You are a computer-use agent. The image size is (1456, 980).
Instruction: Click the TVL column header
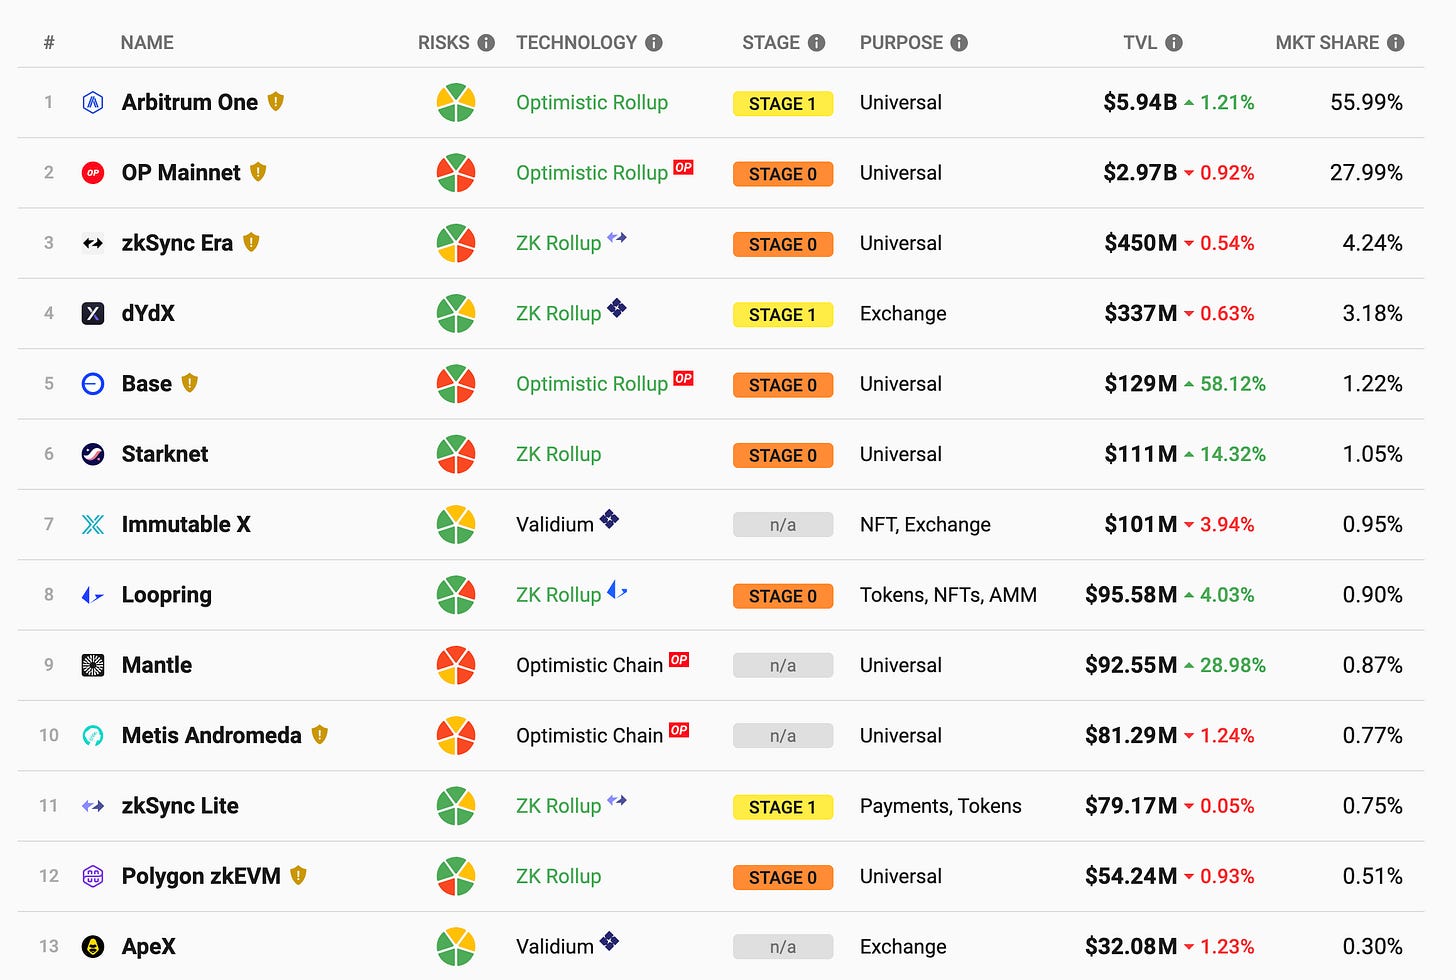pos(1140,43)
